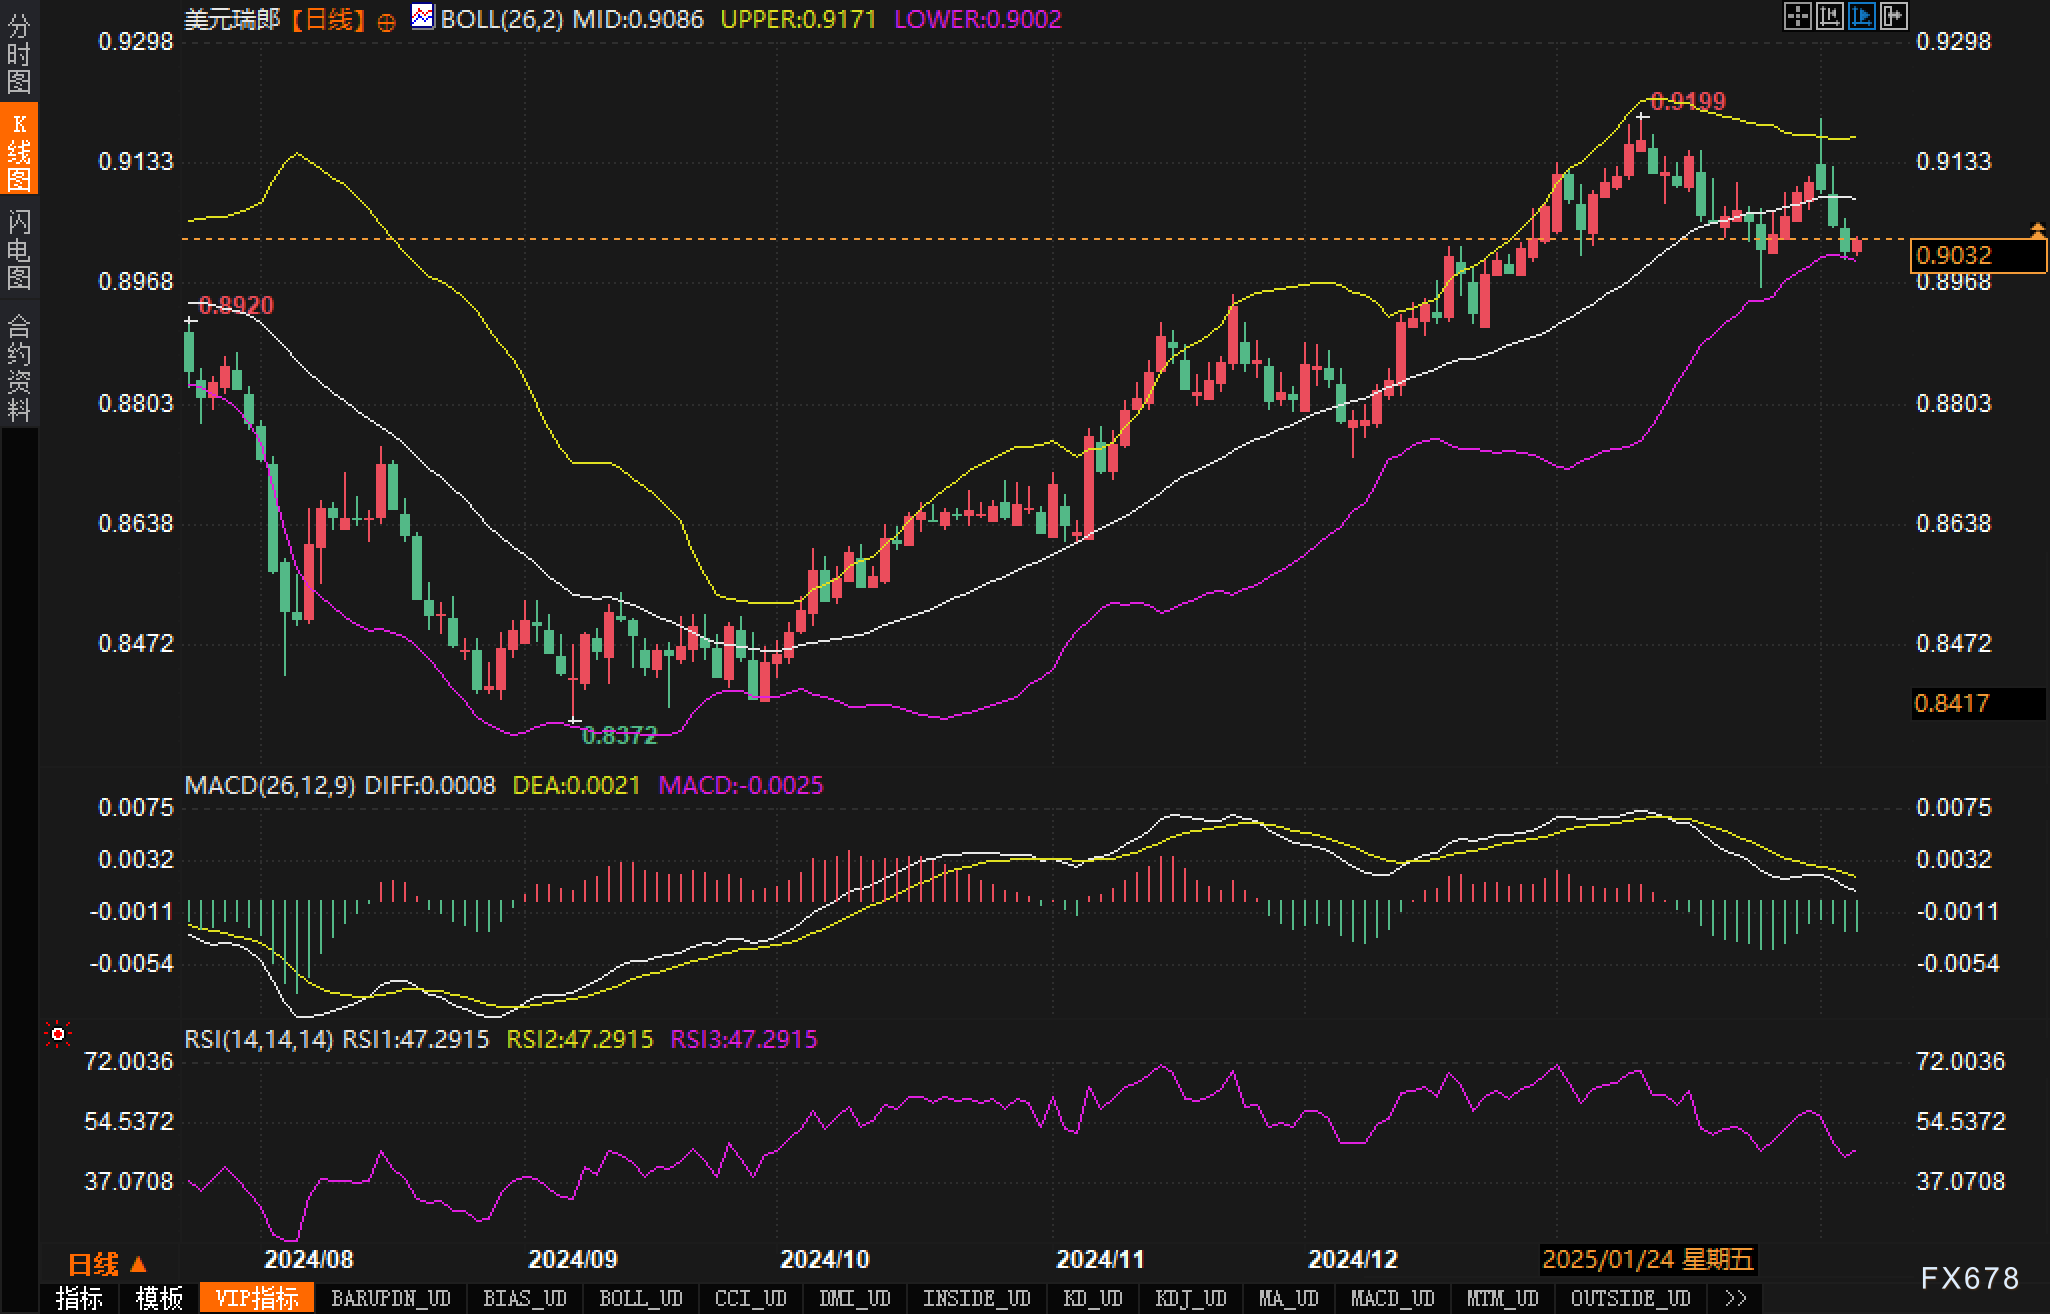Click the orange alert marker above 0.9032

pyautogui.click(x=2037, y=231)
